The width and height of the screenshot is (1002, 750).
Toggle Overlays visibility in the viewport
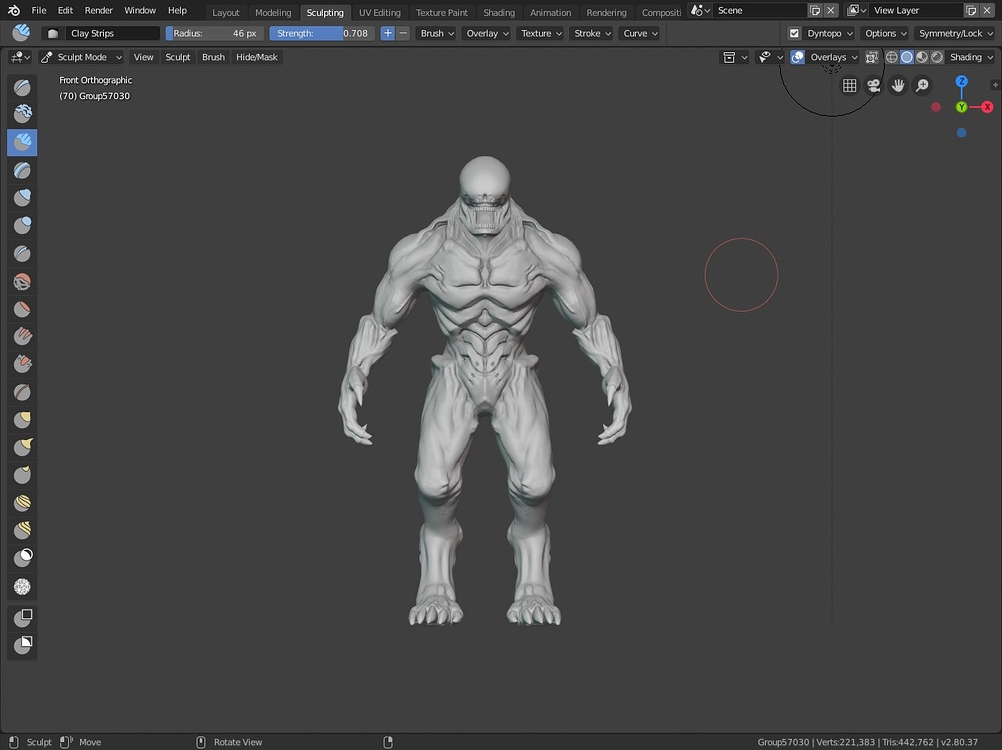point(797,57)
